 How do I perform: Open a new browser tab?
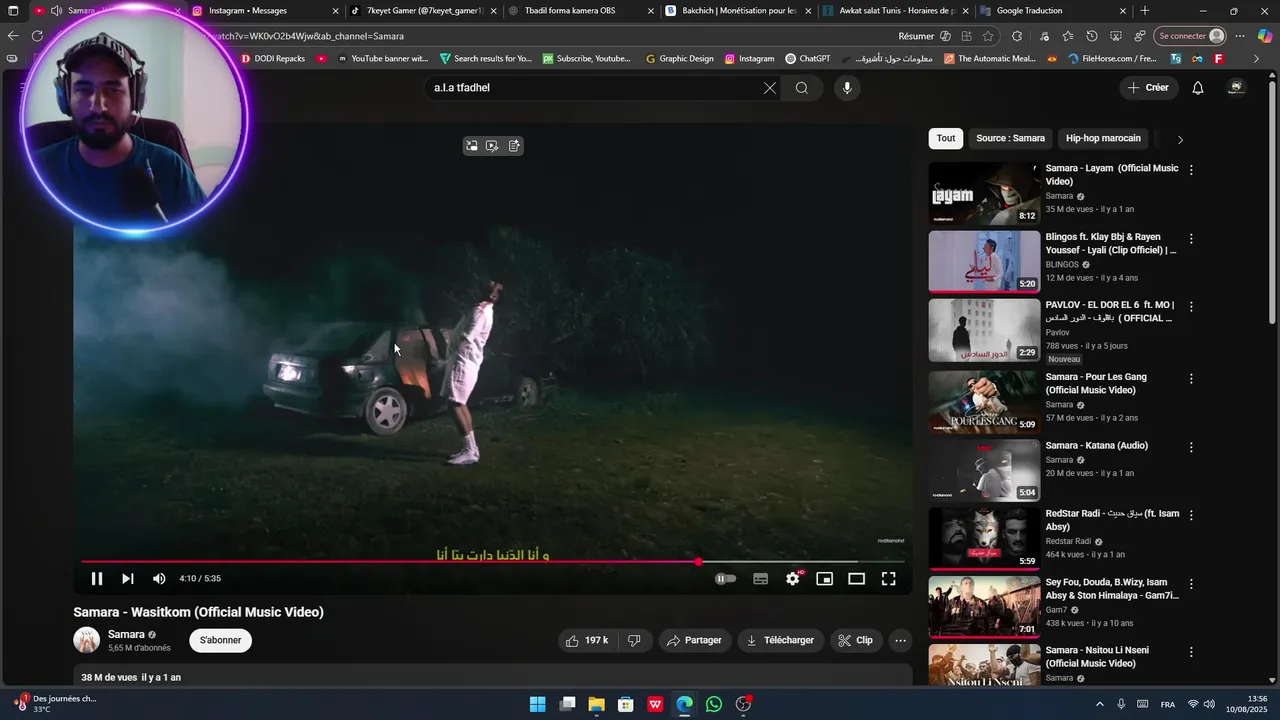tap(1145, 11)
